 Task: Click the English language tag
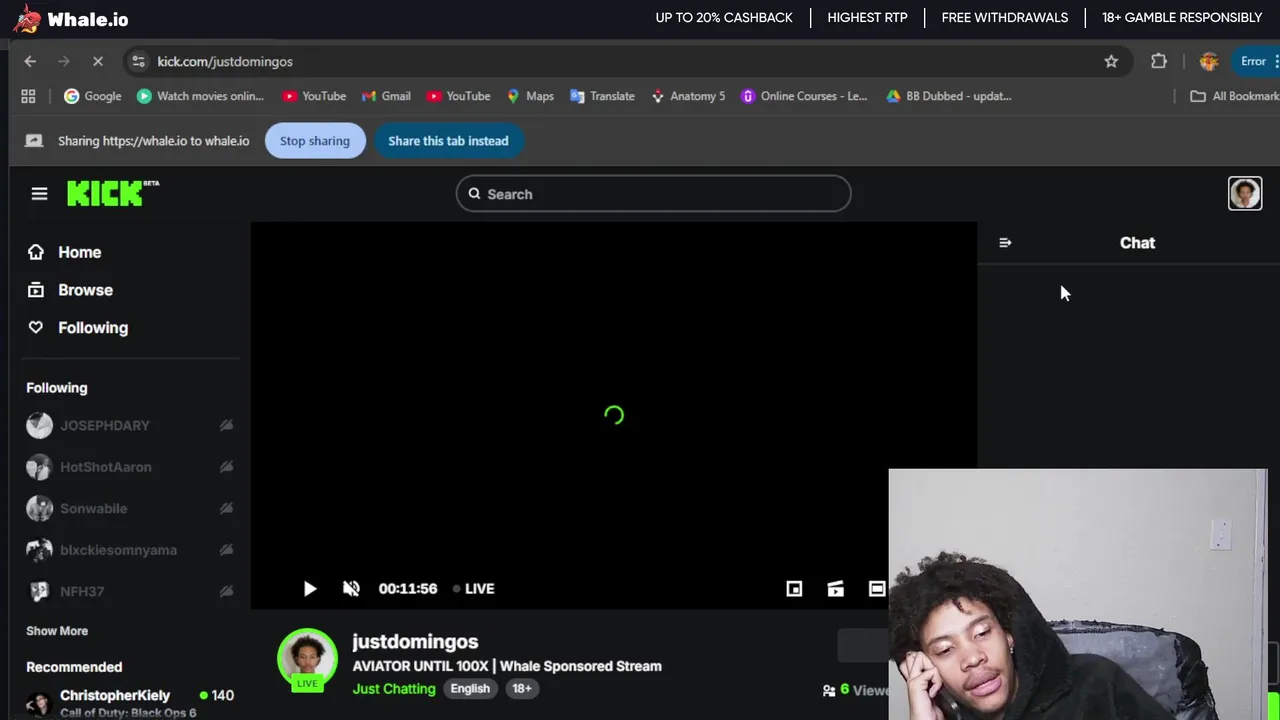470,689
